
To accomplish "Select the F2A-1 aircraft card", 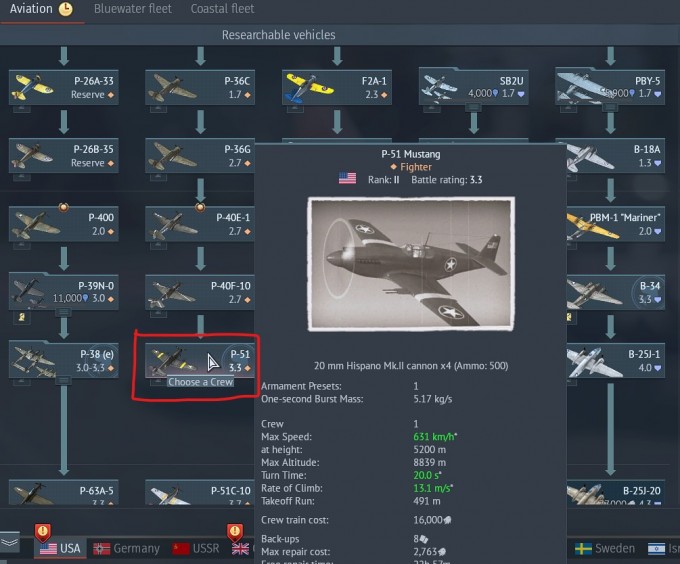I will click(337, 87).
